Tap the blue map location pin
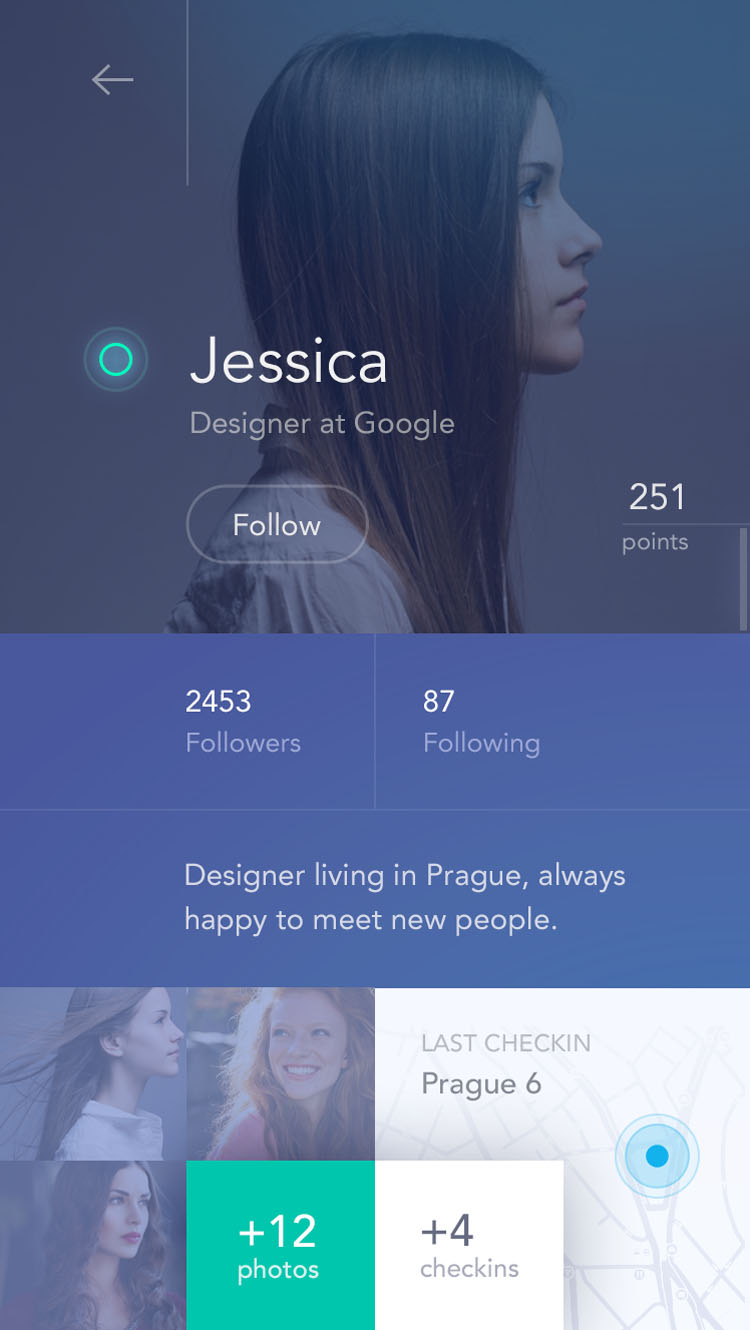 (x=657, y=1156)
